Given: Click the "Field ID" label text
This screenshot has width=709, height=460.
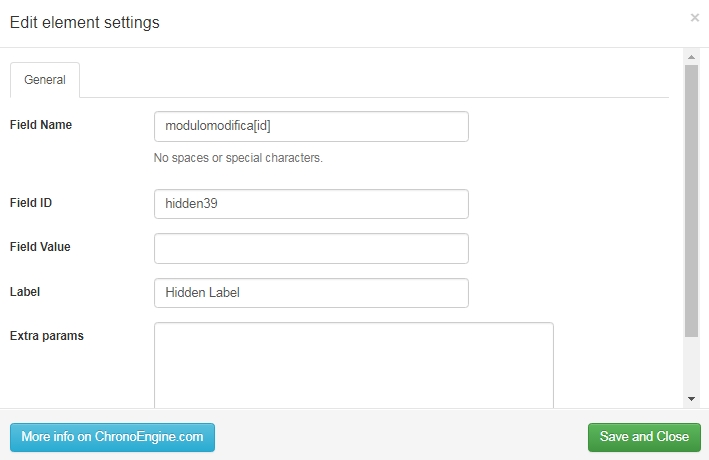Looking at the screenshot, I should [x=31, y=203].
